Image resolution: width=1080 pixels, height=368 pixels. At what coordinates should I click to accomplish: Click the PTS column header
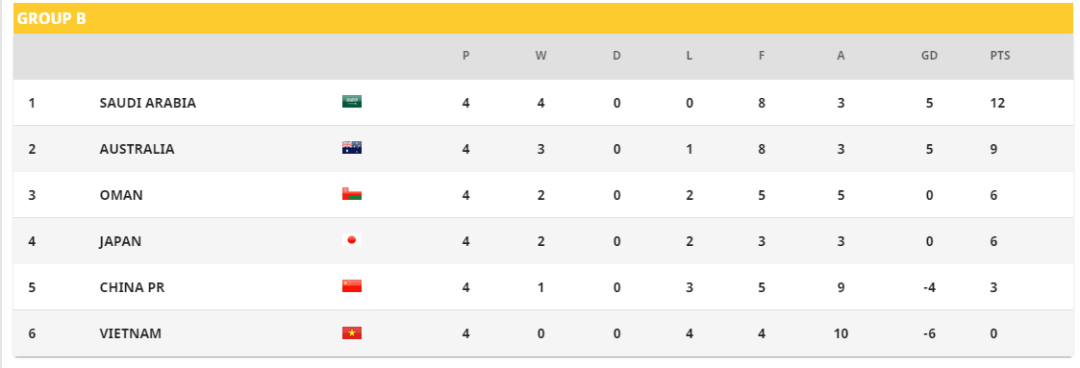click(x=1000, y=56)
